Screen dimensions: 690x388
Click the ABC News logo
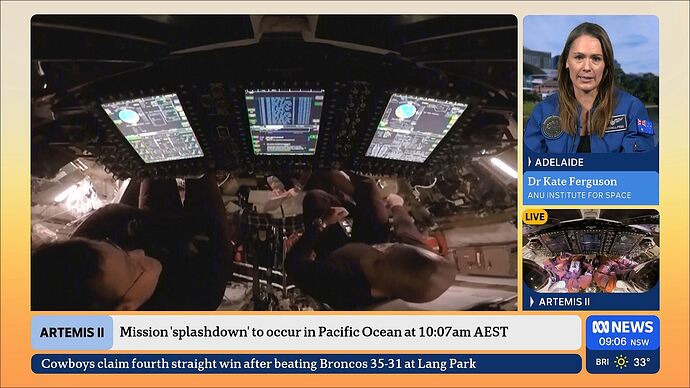pyautogui.click(x=622, y=327)
